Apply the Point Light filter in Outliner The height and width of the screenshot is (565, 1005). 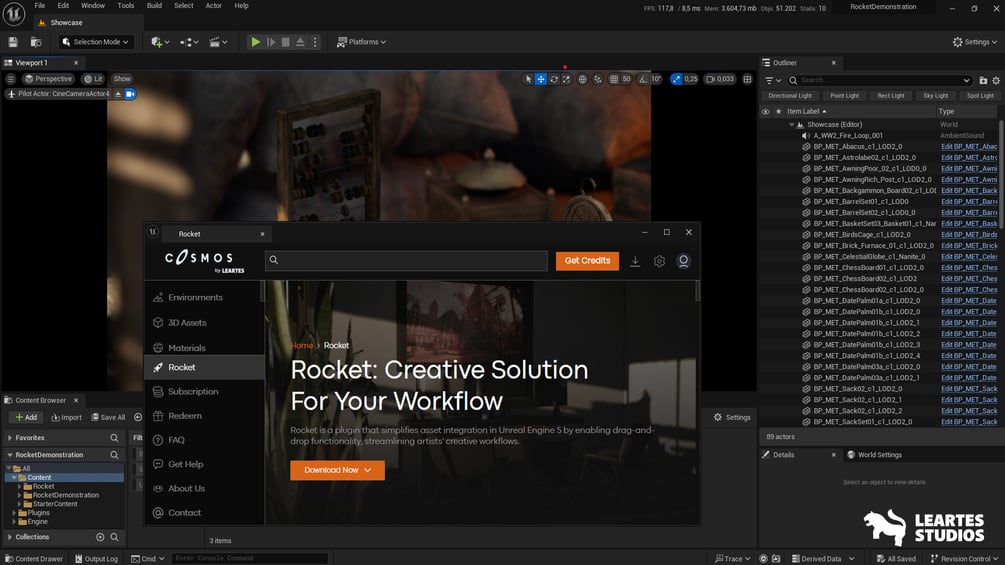coord(844,95)
